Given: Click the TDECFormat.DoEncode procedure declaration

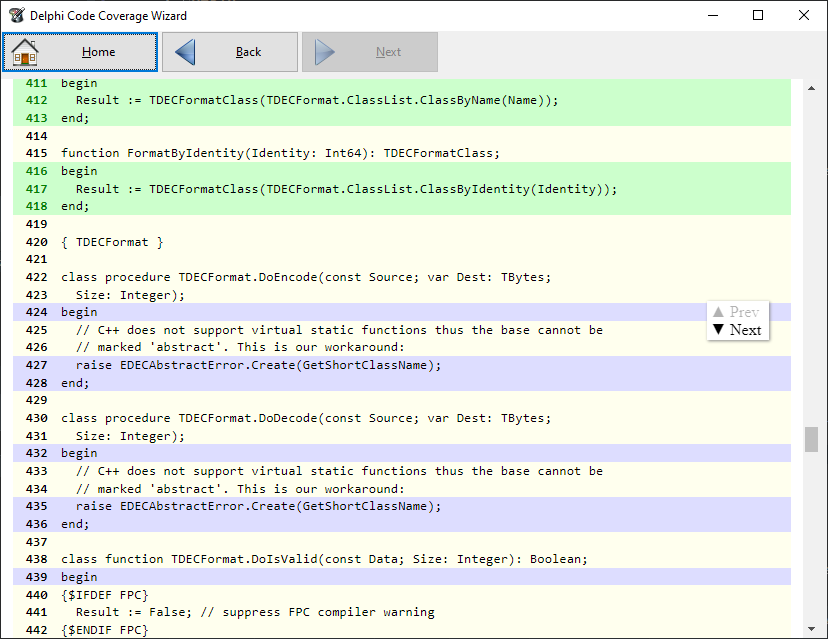Looking at the screenshot, I should click(x=305, y=277).
